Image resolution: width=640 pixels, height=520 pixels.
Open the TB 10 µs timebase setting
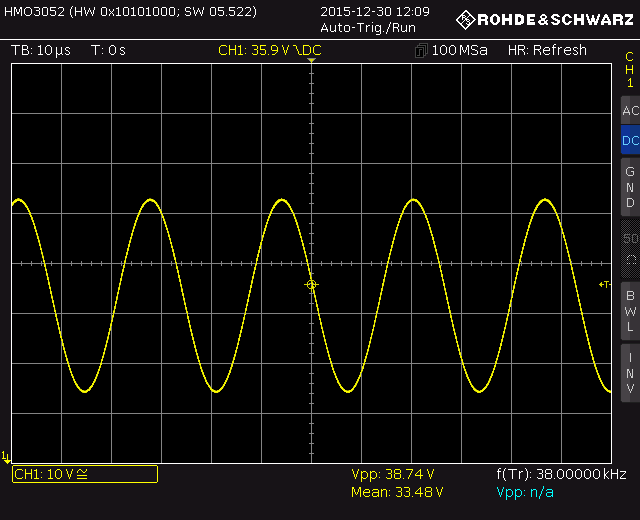(x=41, y=50)
